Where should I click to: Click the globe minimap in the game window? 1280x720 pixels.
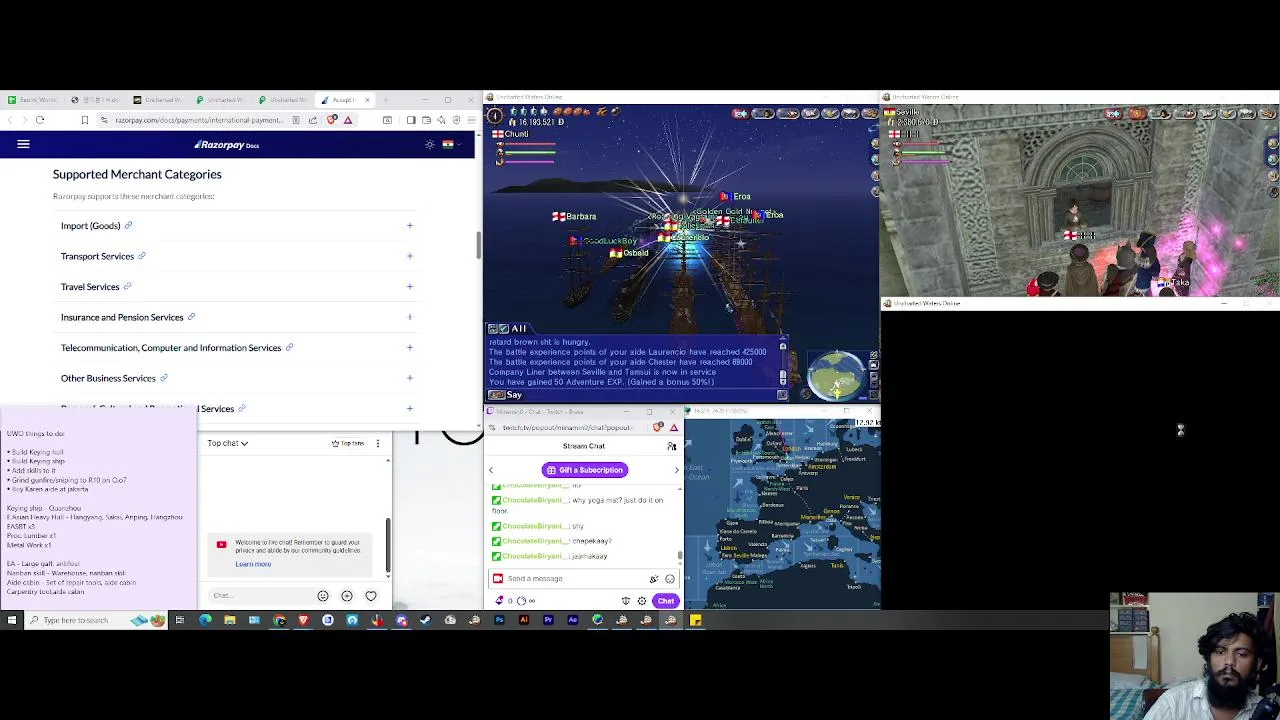pos(837,374)
